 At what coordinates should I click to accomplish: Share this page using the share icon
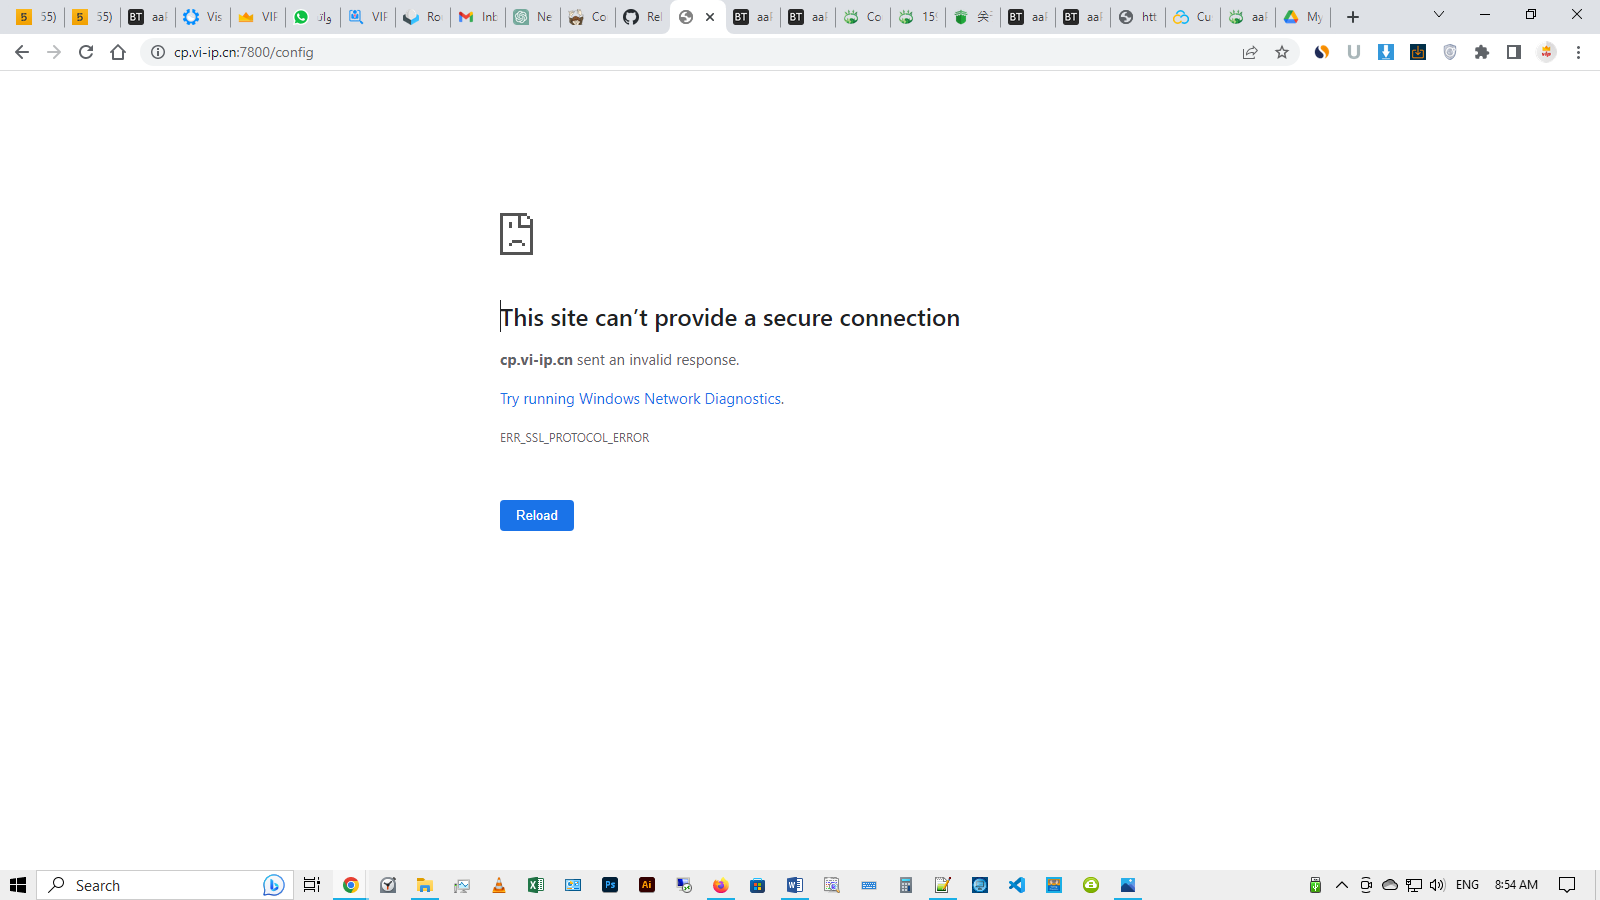[1250, 52]
